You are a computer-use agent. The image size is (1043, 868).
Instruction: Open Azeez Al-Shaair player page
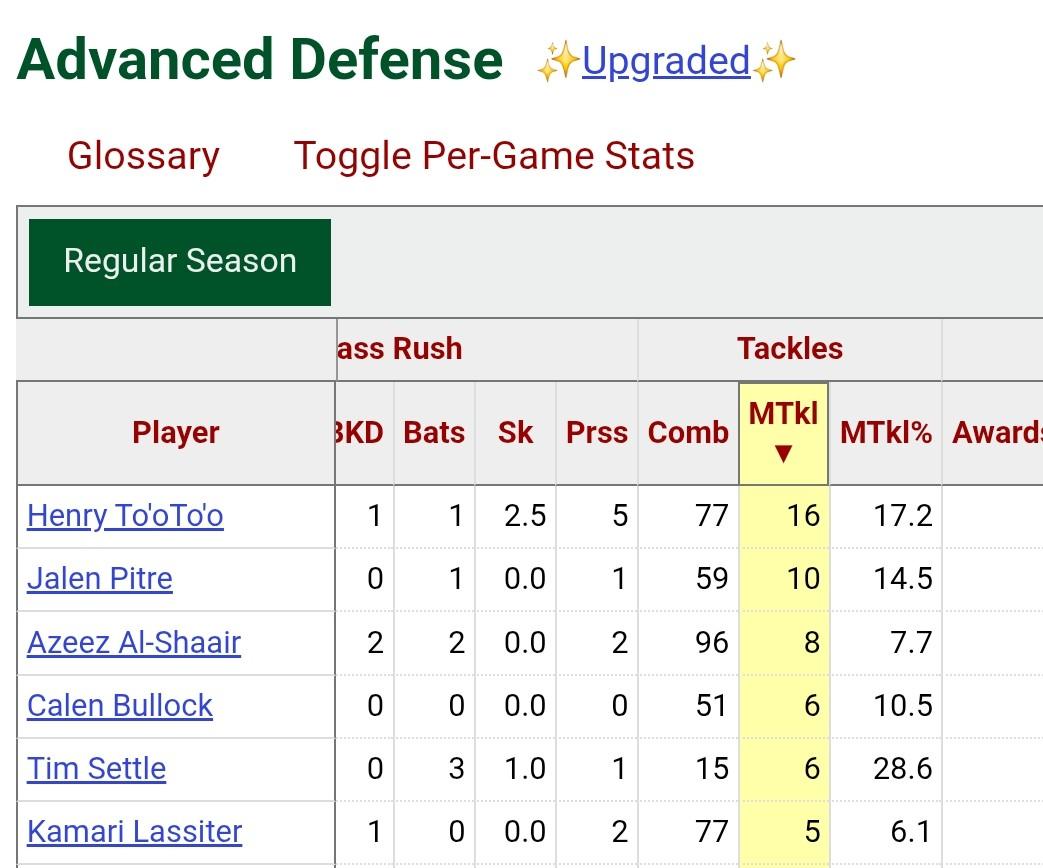click(134, 642)
